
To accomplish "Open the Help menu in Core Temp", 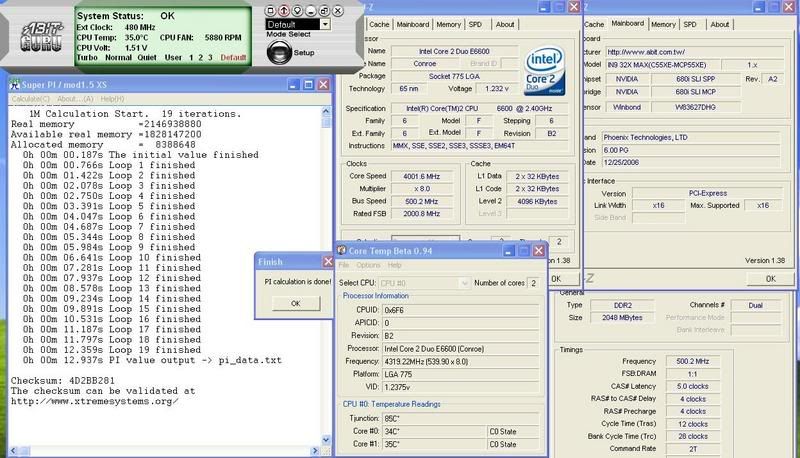I will (394, 265).
